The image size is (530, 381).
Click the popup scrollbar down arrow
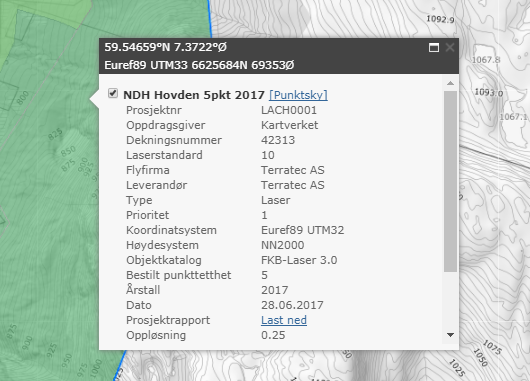(x=450, y=335)
